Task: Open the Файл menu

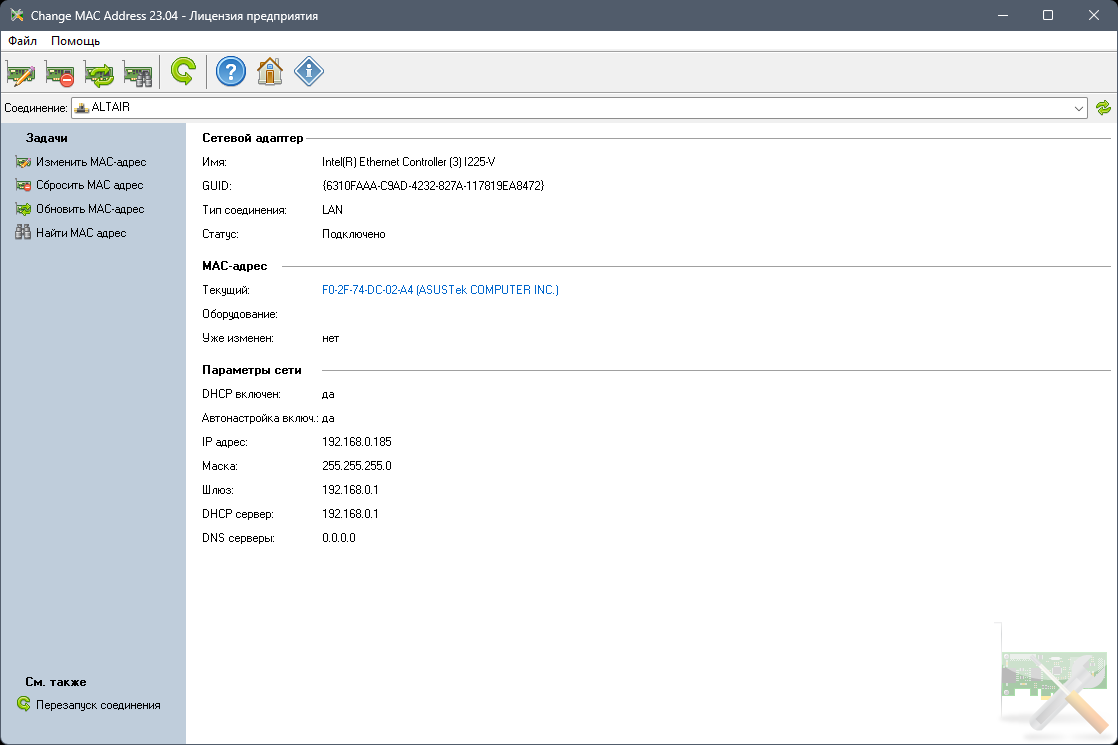Action: pos(22,41)
